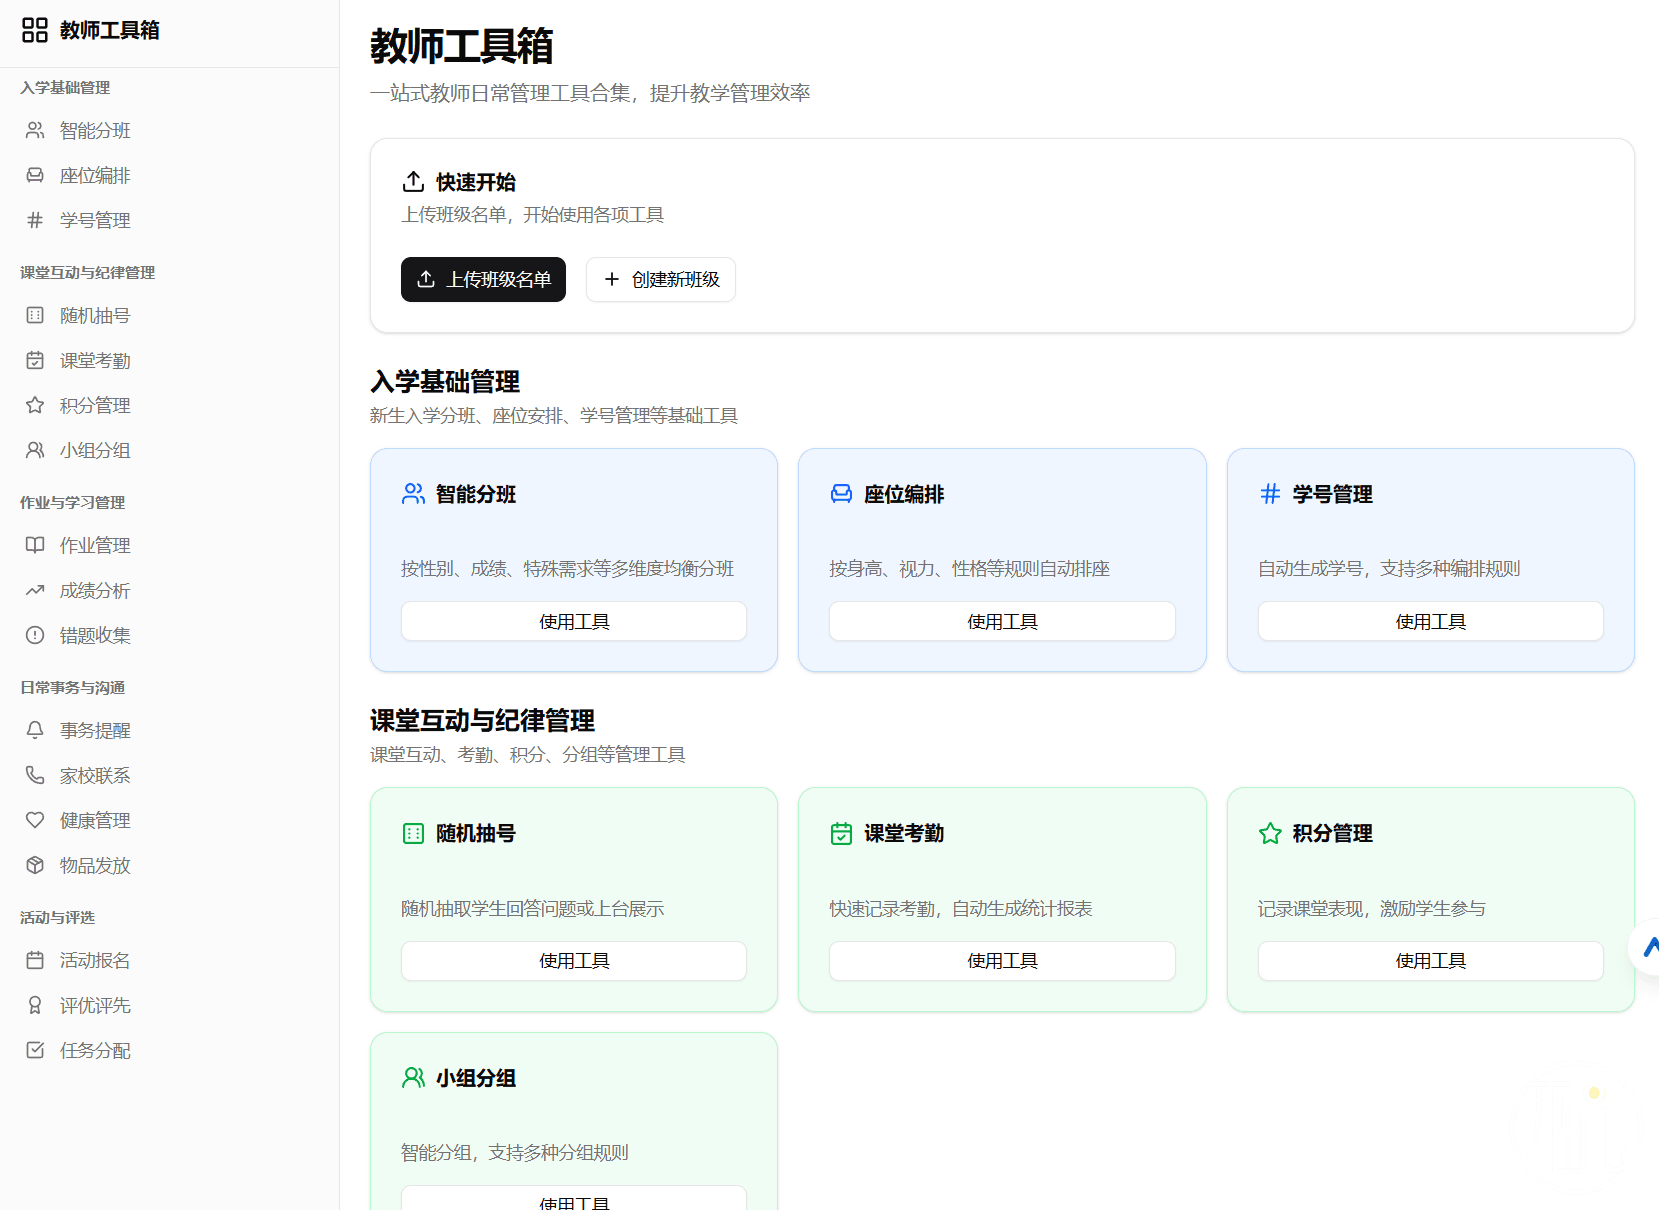The image size is (1659, 1210).
Task: Click 使用工具 in the 座位编排 card
Action: tap(1002, 622)
